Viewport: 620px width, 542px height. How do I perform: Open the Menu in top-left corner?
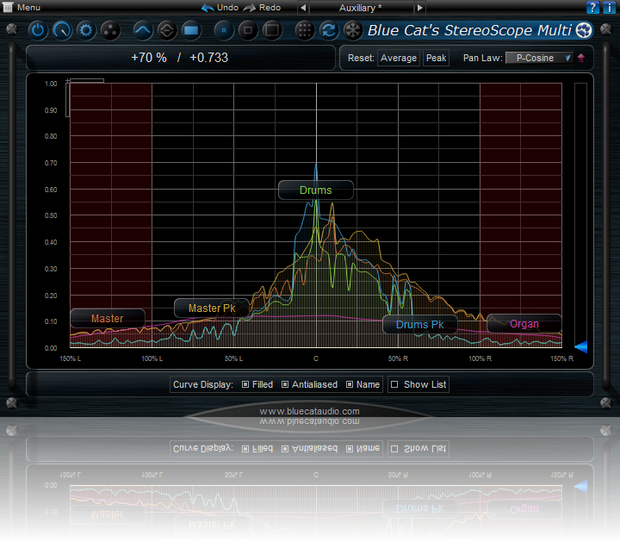(22, 7)
